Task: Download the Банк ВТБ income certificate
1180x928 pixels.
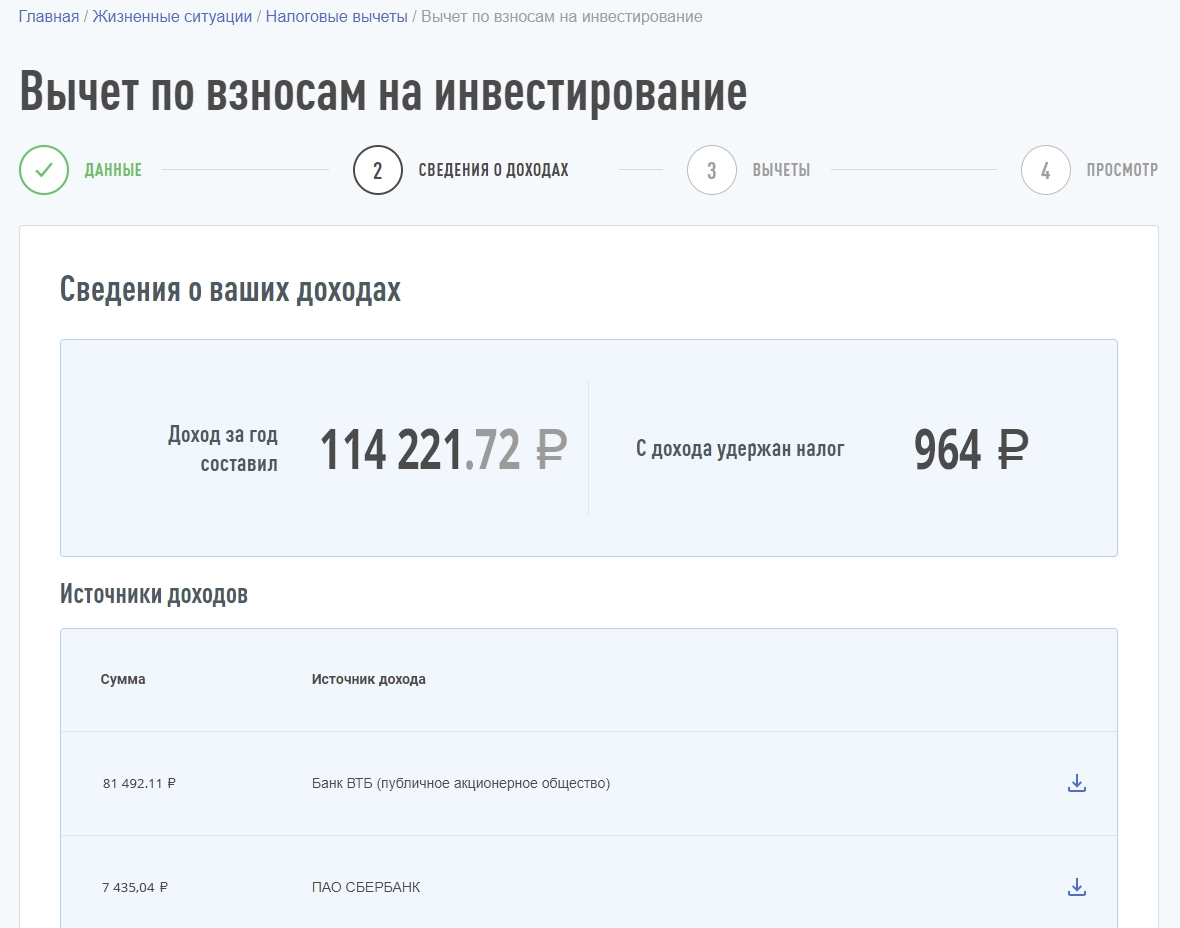Action: click(x=1077, y=783)
